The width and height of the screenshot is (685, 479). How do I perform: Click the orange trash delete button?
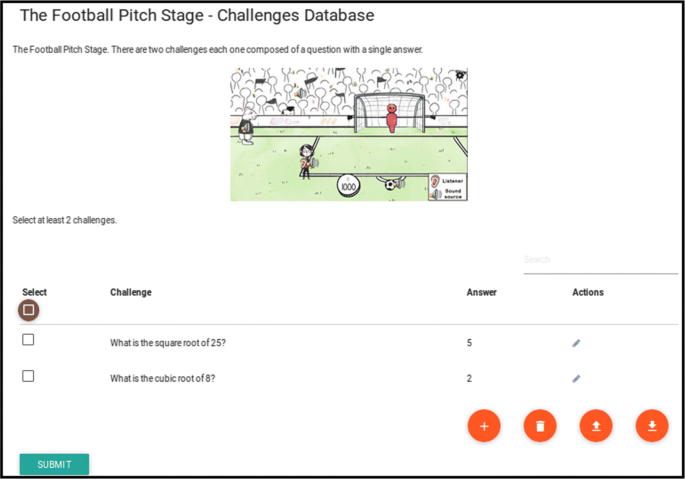click(x=540, y=426)
